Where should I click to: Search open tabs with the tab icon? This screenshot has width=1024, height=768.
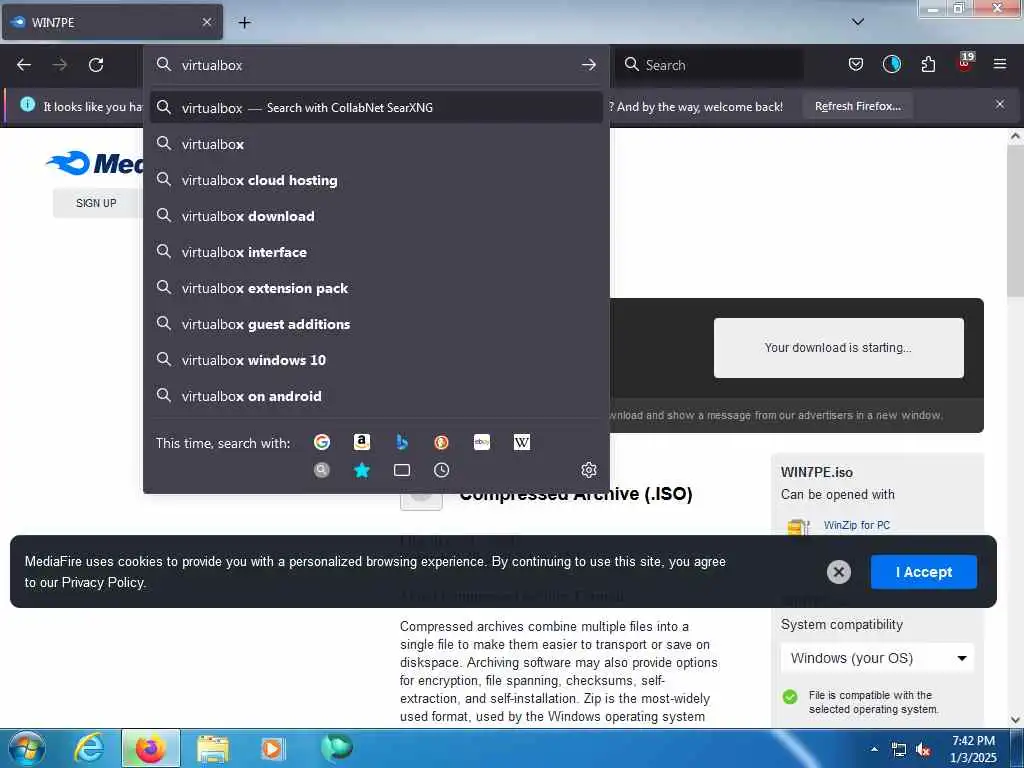click(x=402, y=470)
